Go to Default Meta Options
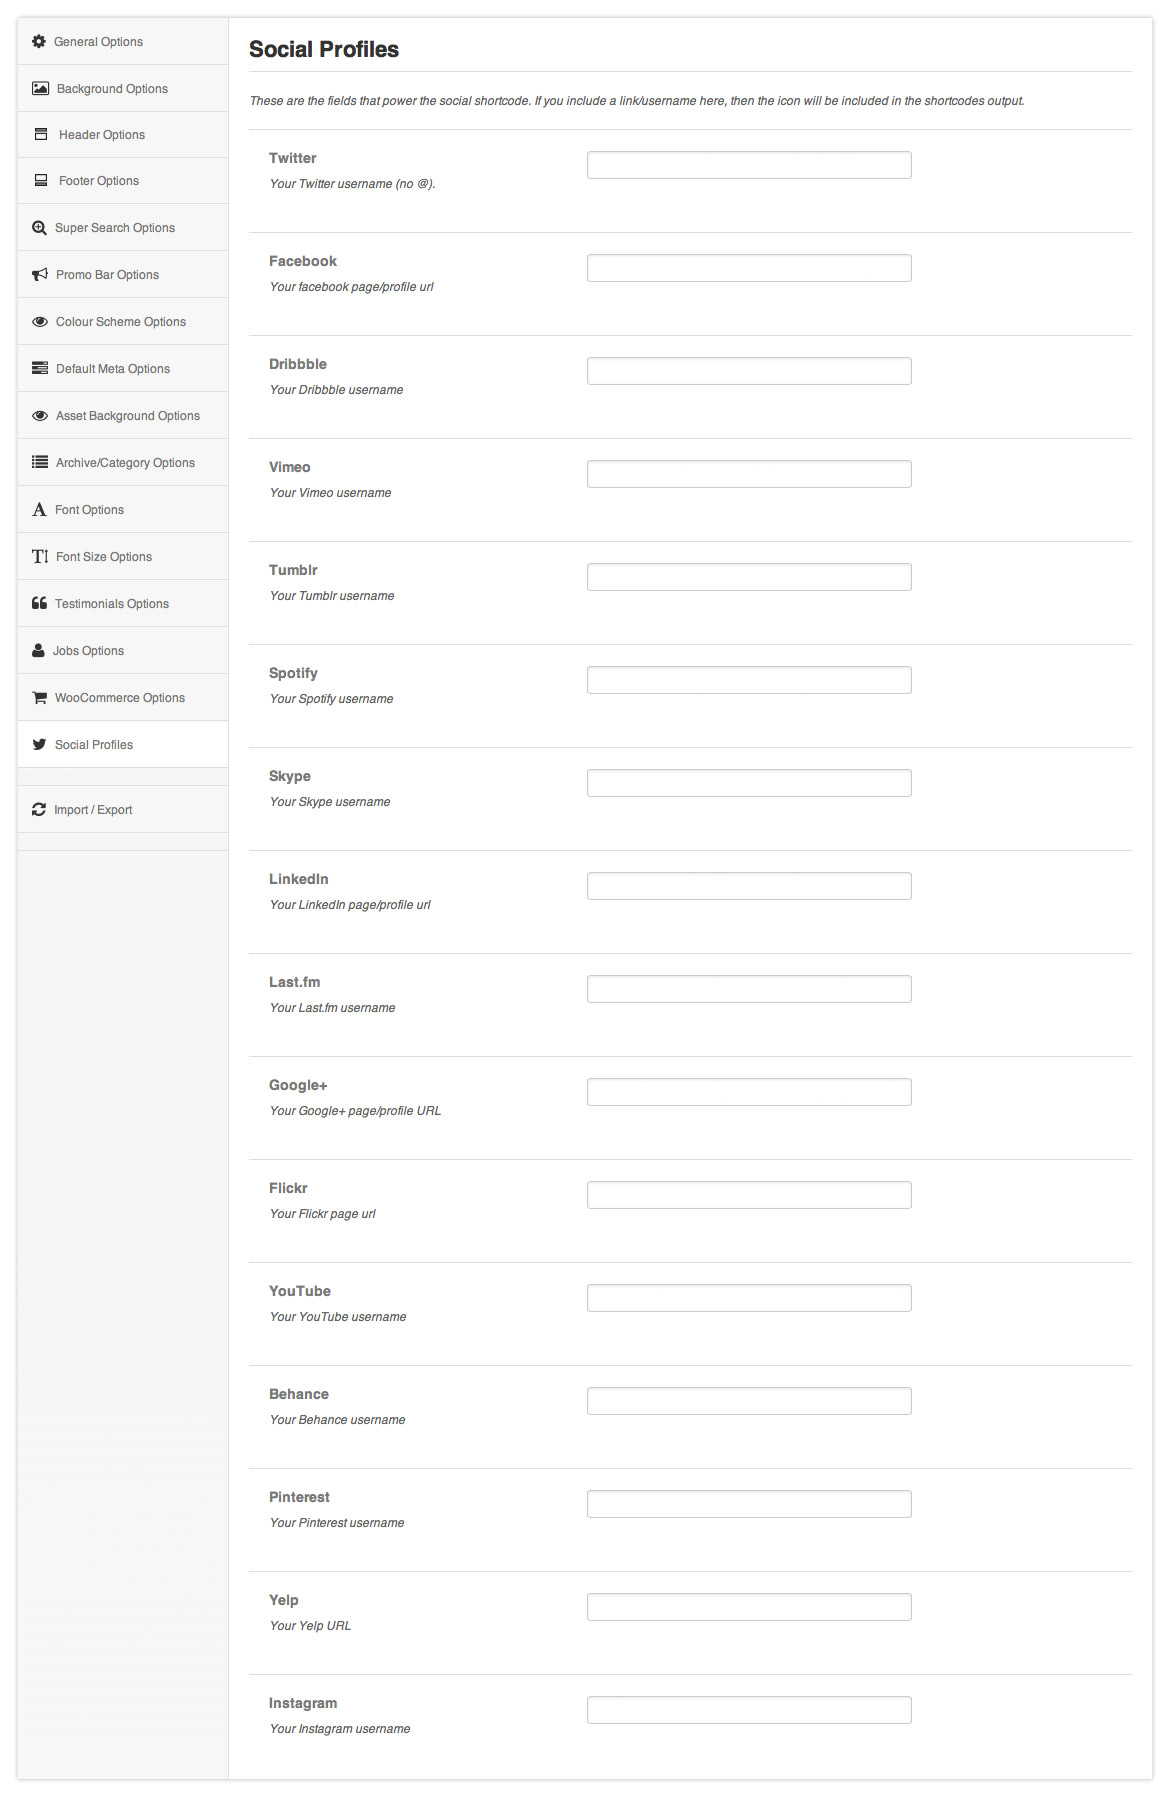 pyautogui.click(x=112, y=369)
